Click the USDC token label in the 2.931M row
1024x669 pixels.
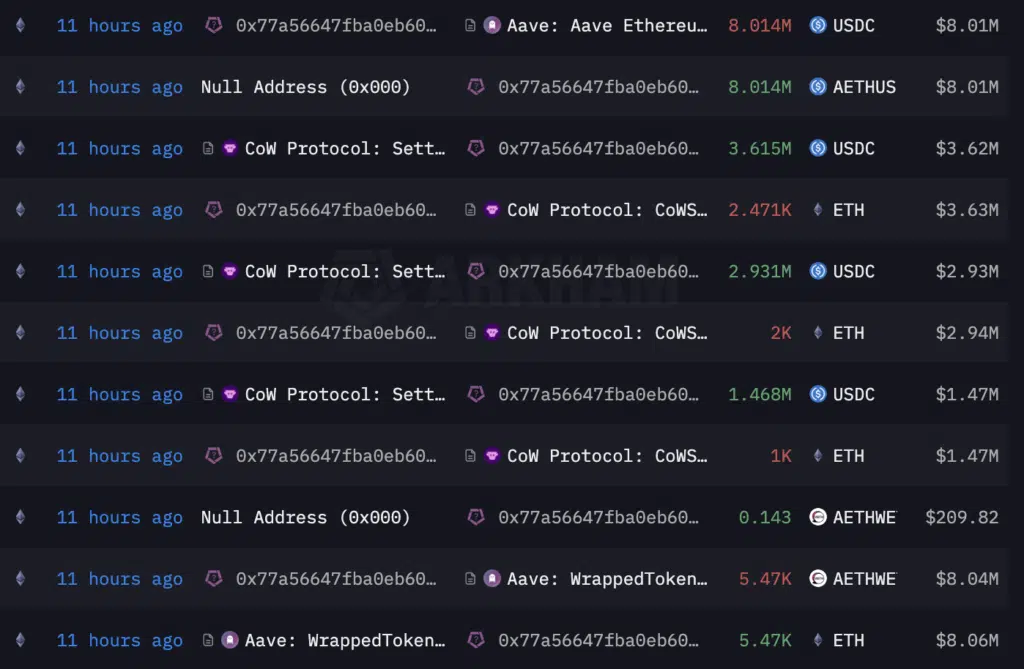coord(854,272)
